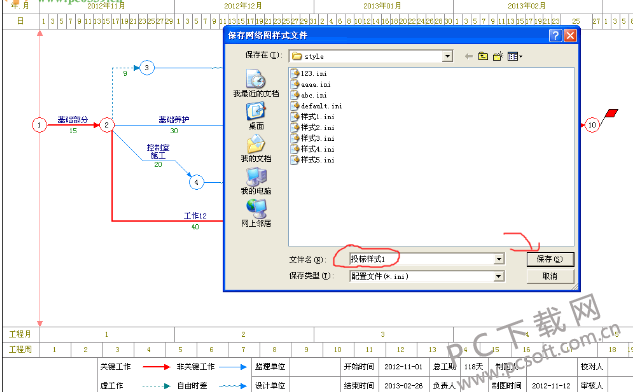Screen dimensions: 633x392
Task: Select default.ini in the file list
Action: 316,106
